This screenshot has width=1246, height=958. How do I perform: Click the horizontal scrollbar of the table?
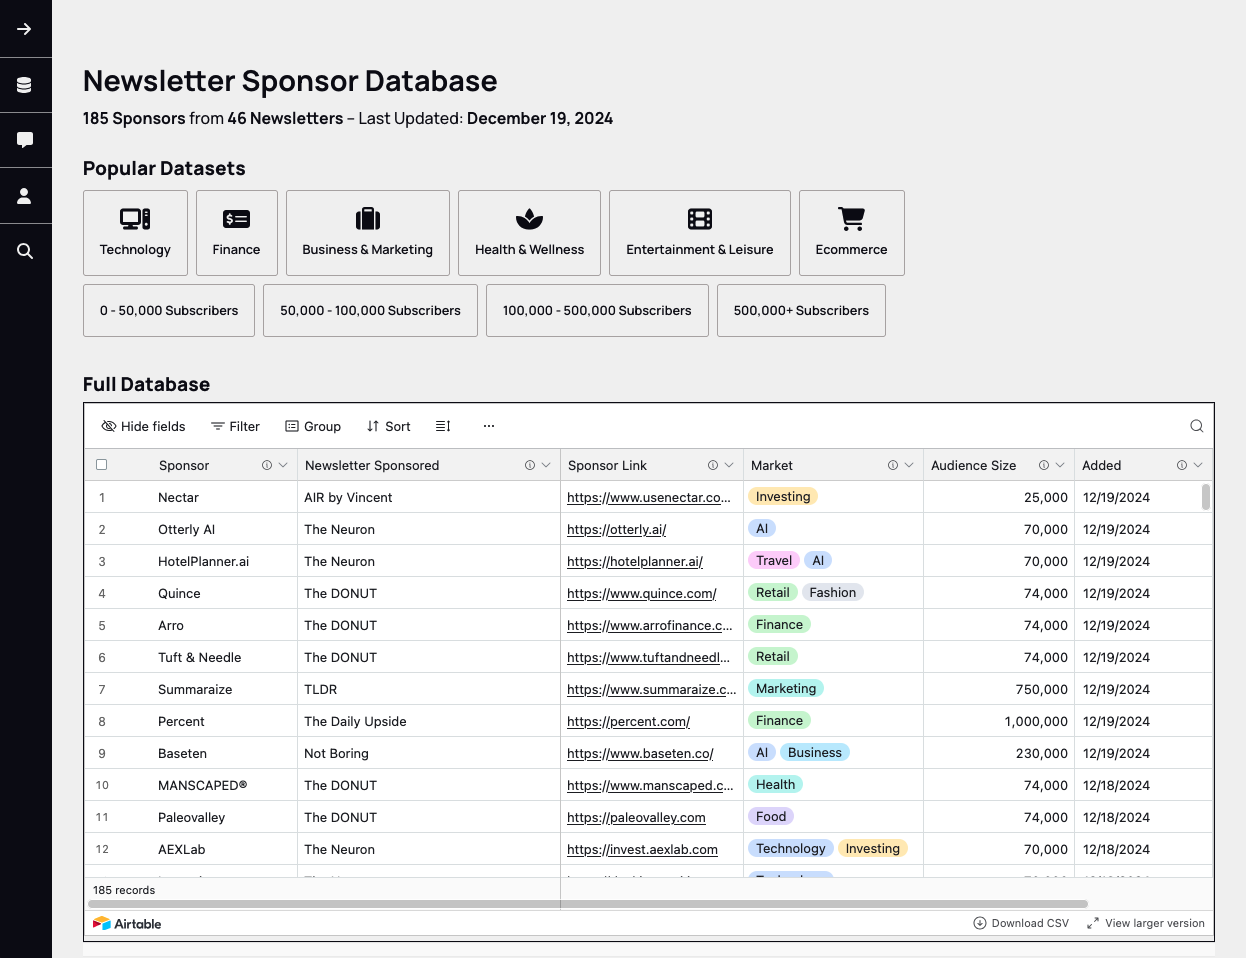[x=590, y=904]
